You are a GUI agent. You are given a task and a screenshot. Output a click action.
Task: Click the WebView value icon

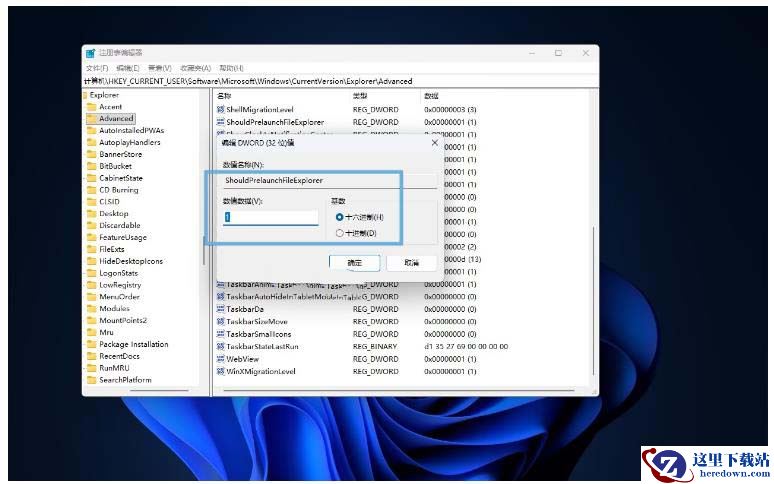coord(220,358)
